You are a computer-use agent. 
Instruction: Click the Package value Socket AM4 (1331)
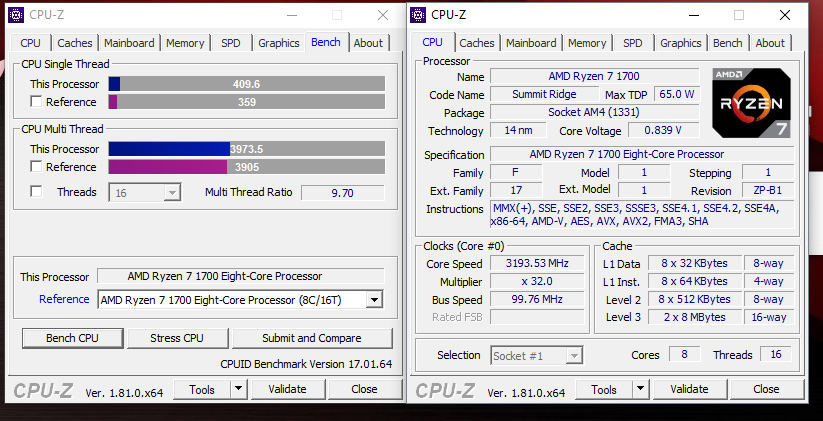coord(594,112)
